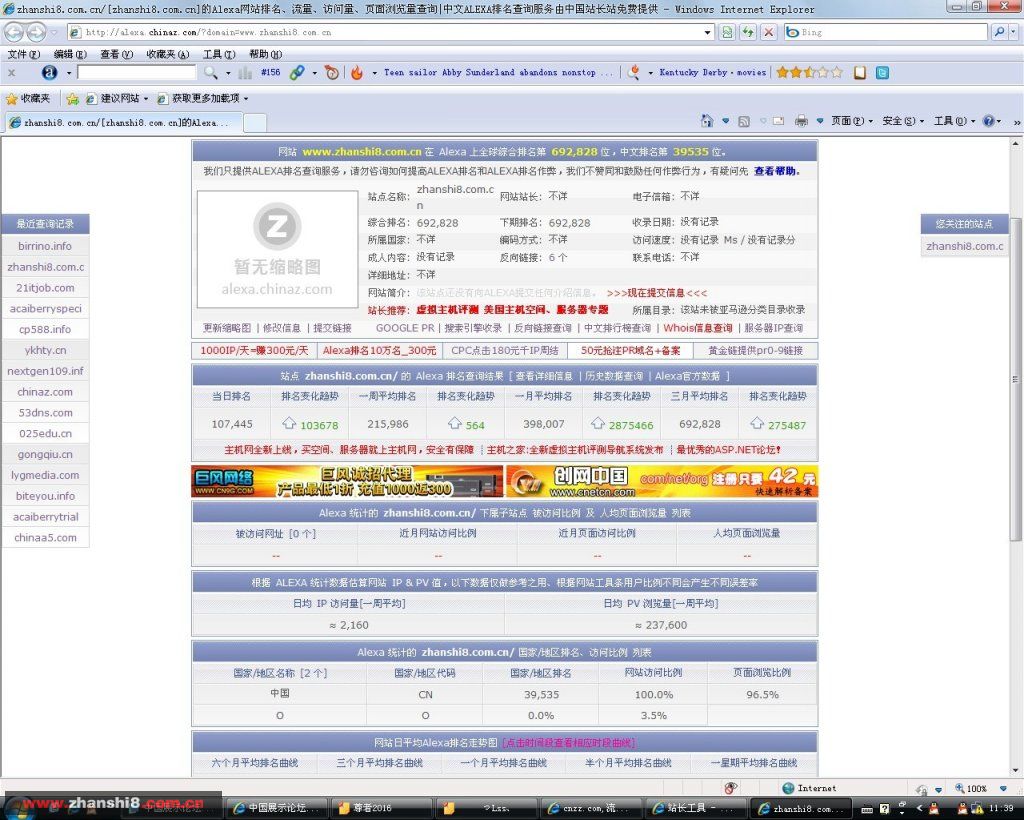
Task: Expand the 获取更多加载项 dropdown arrow
Action: pyautogui.click(x=246, y=99)
